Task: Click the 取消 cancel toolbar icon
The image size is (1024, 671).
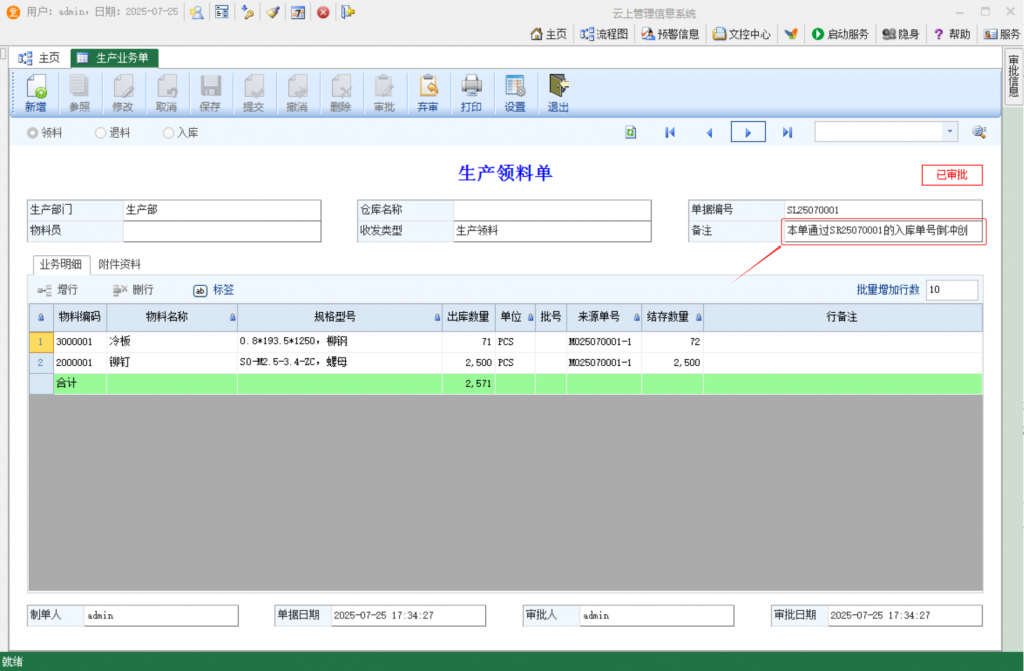Action: click(x=167, y=93)
